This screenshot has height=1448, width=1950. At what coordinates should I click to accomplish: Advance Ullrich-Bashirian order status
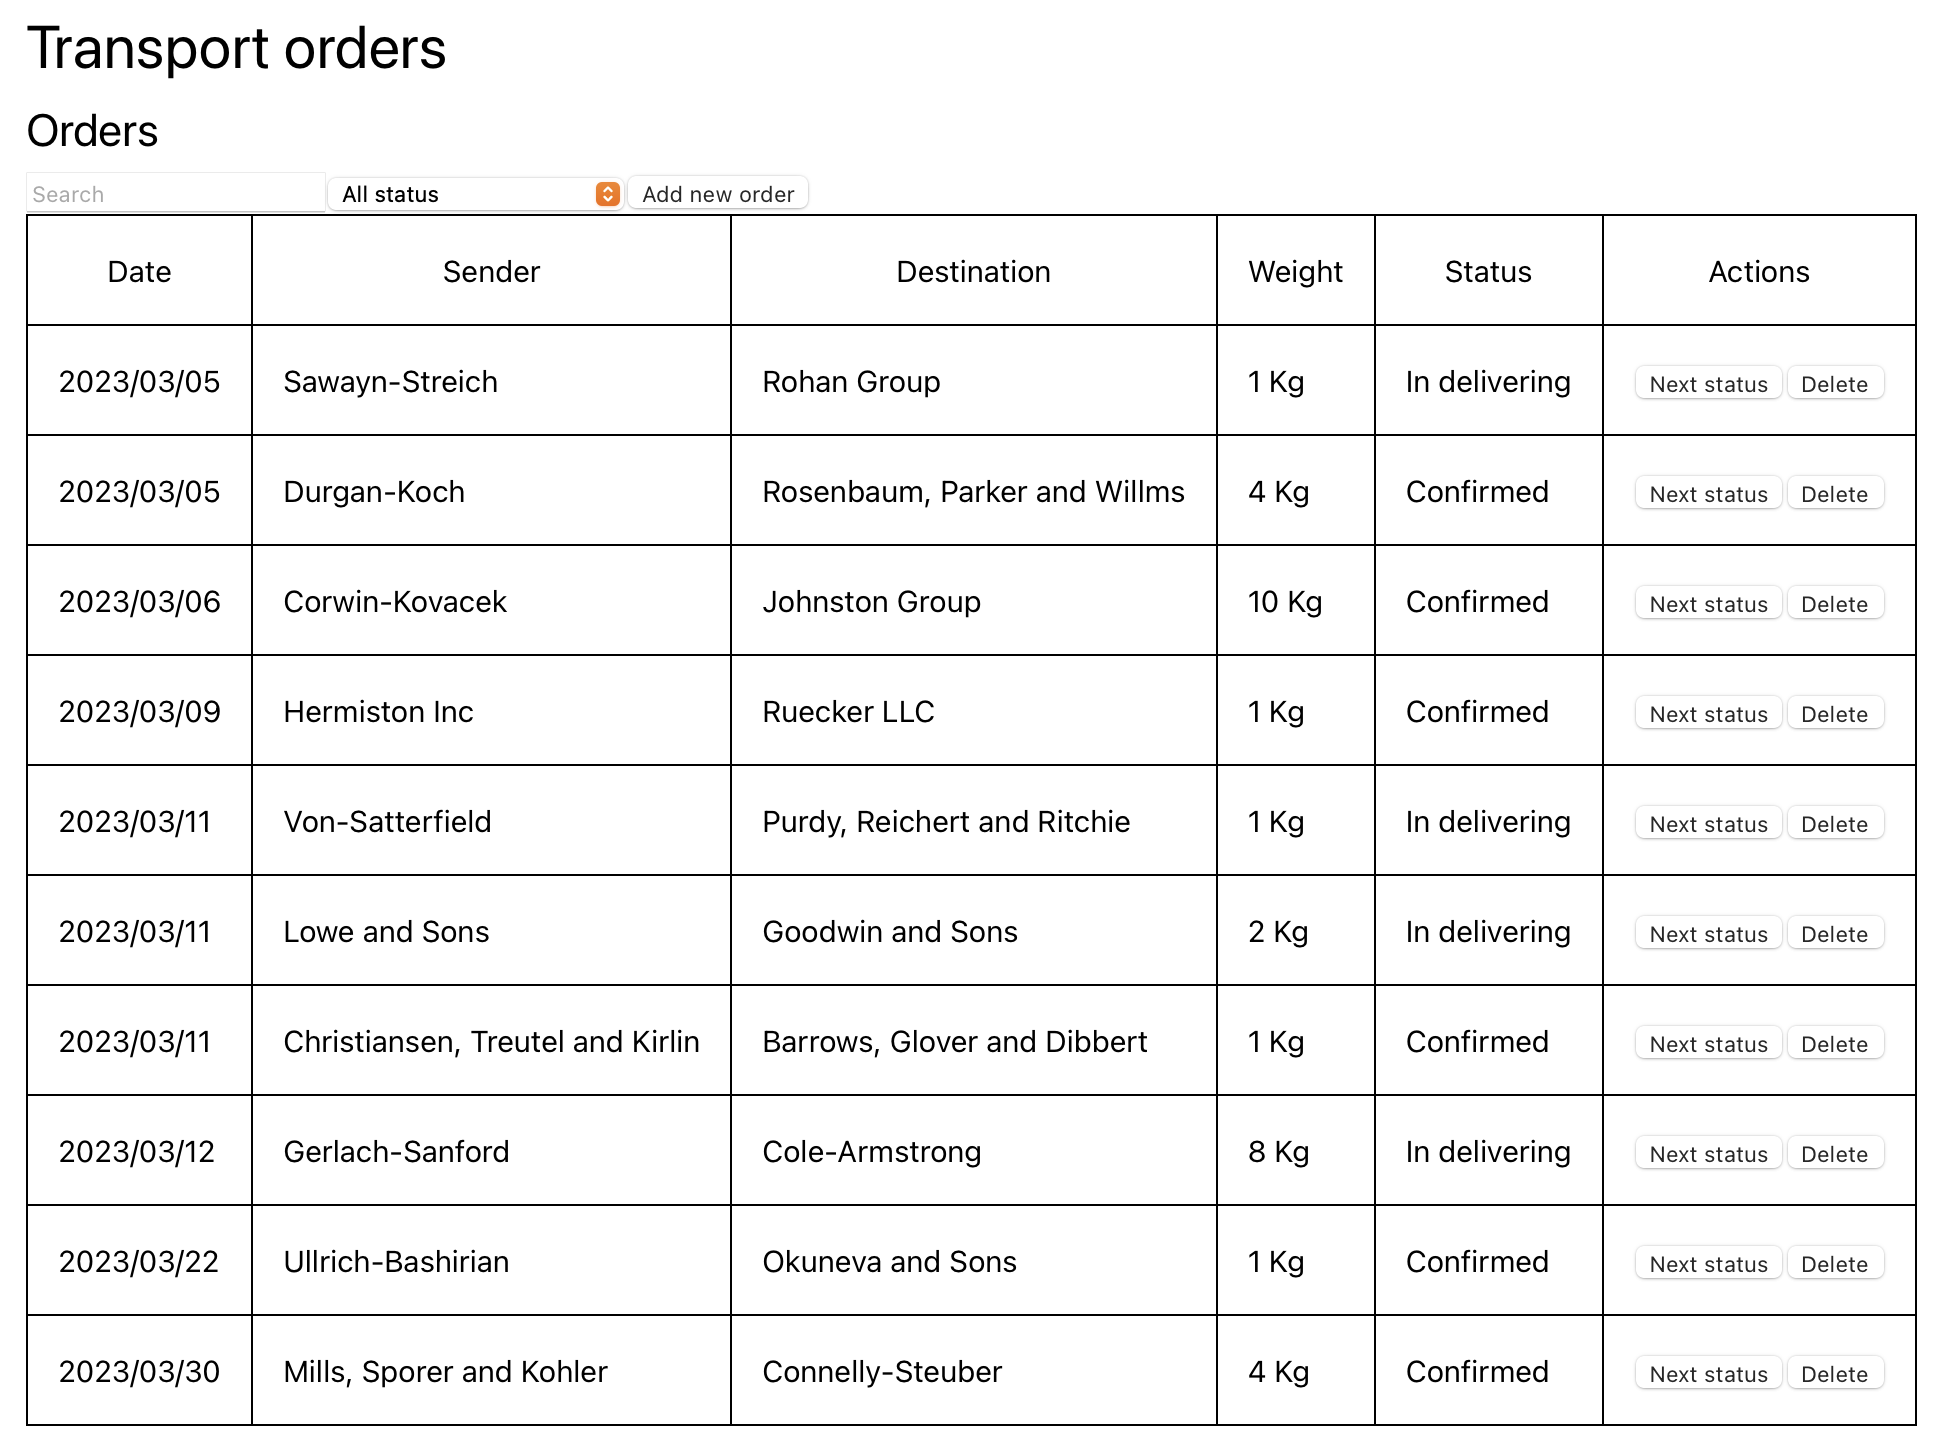pyautogui.click(x=1708, y=1264)
